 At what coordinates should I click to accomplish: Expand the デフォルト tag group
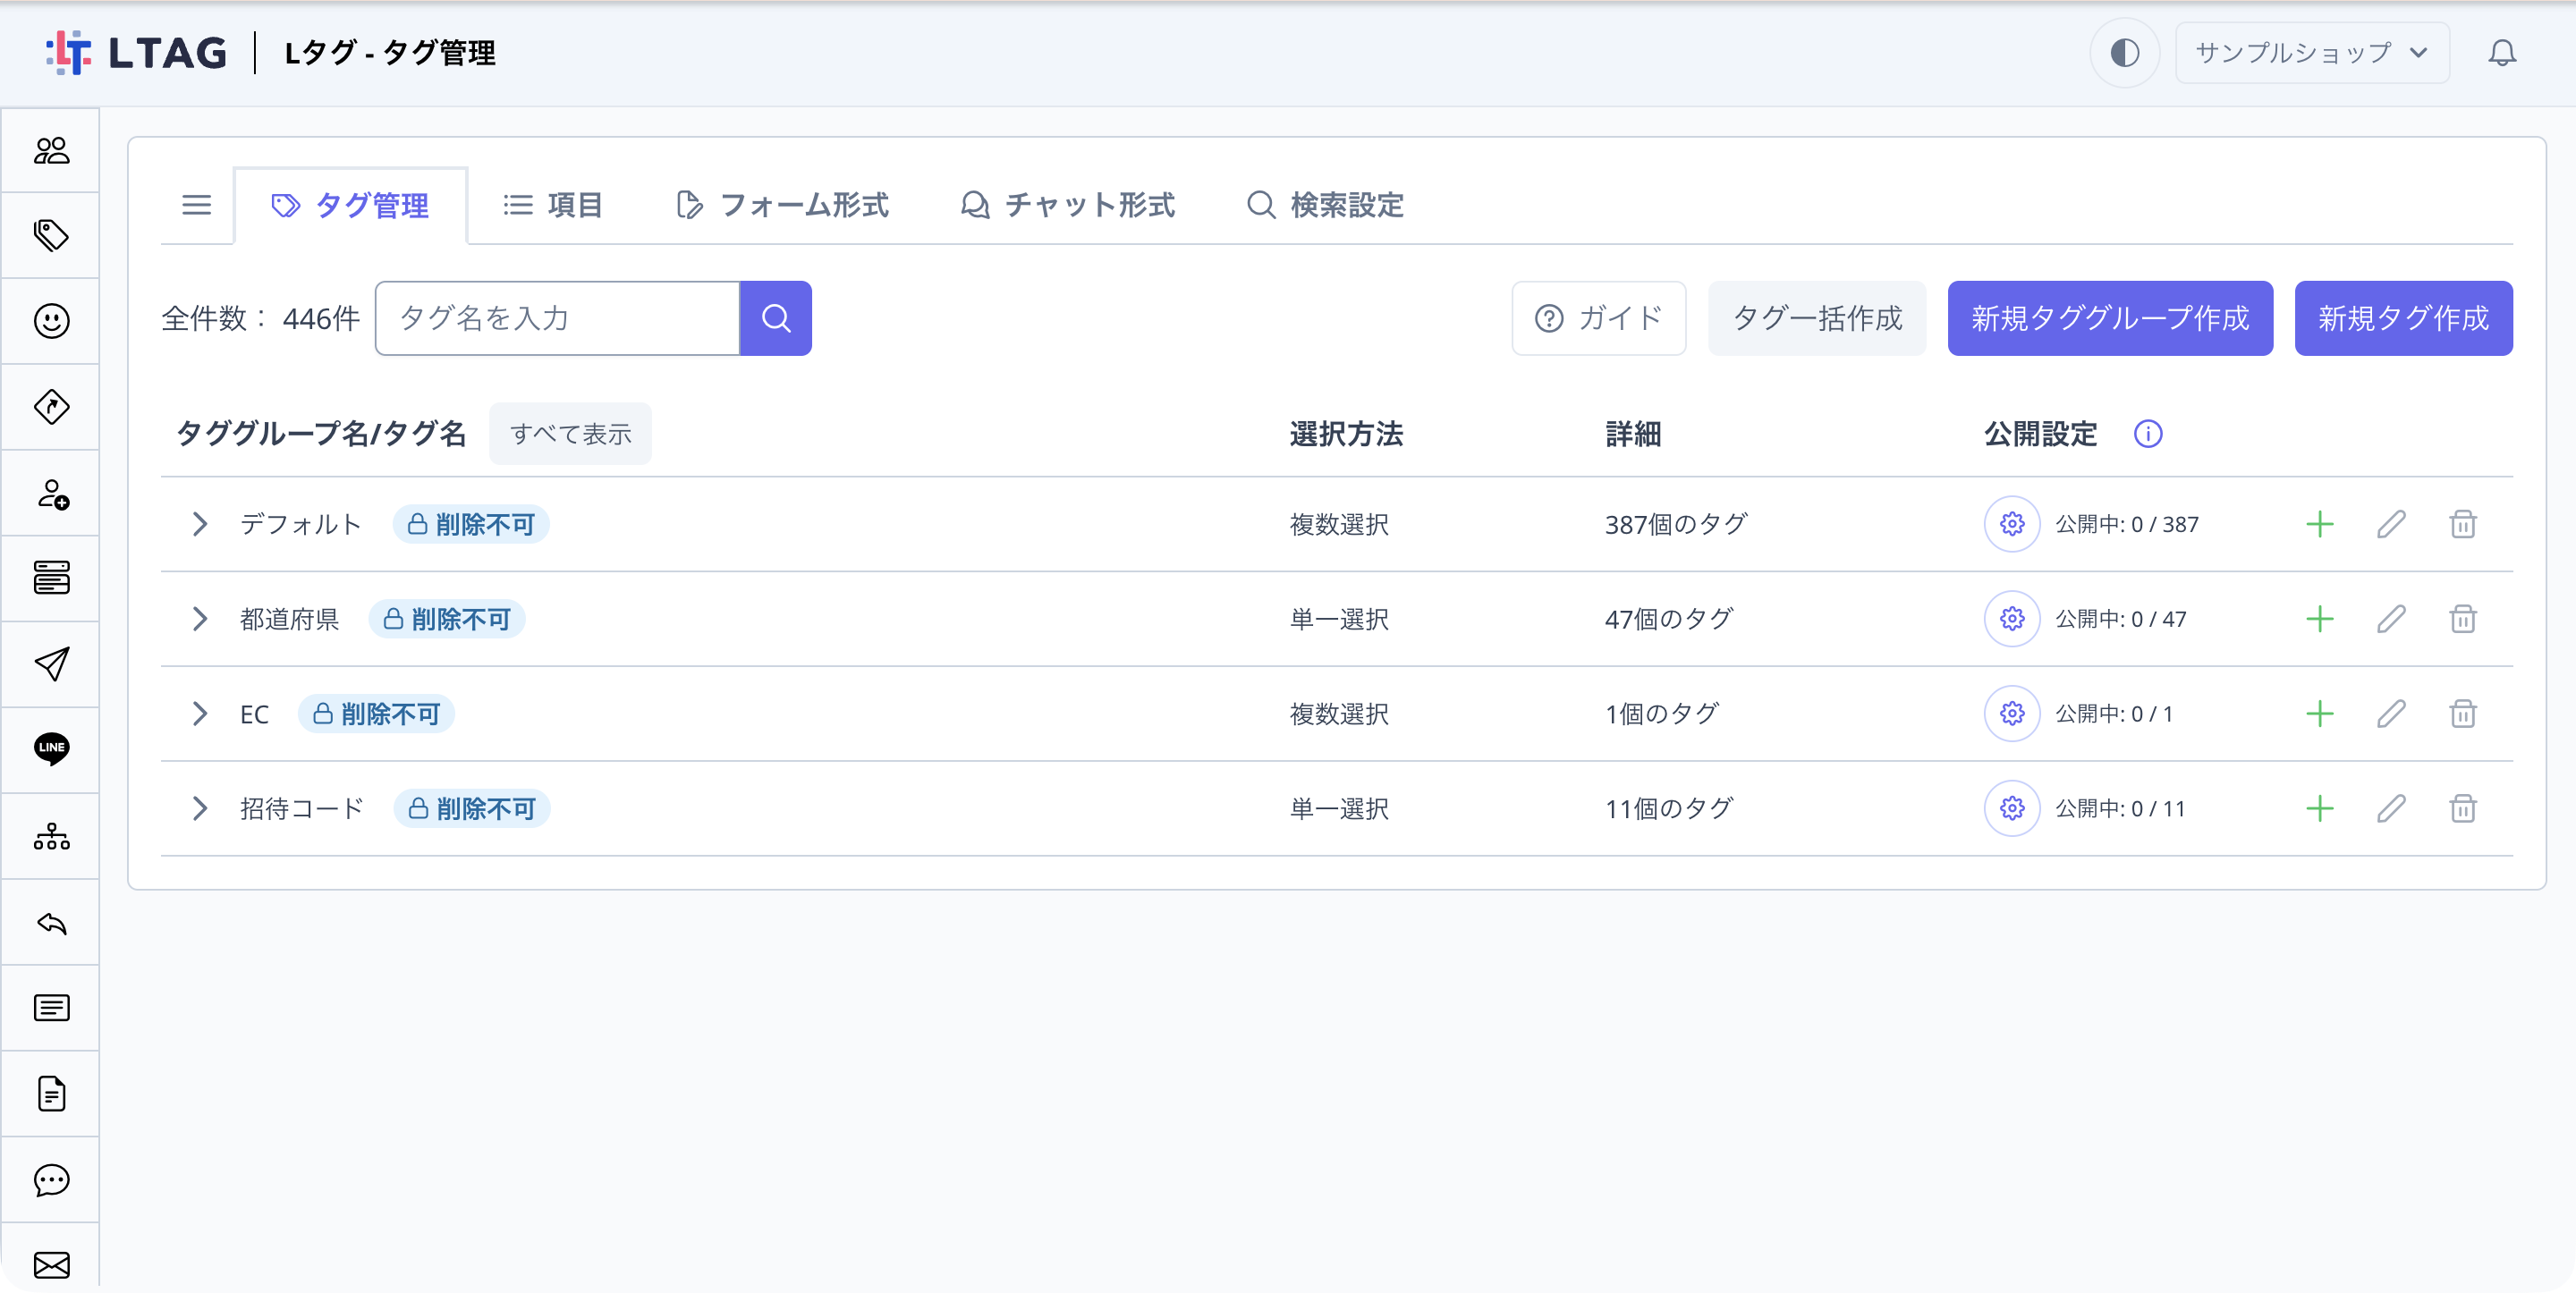[x=199, y=524]
